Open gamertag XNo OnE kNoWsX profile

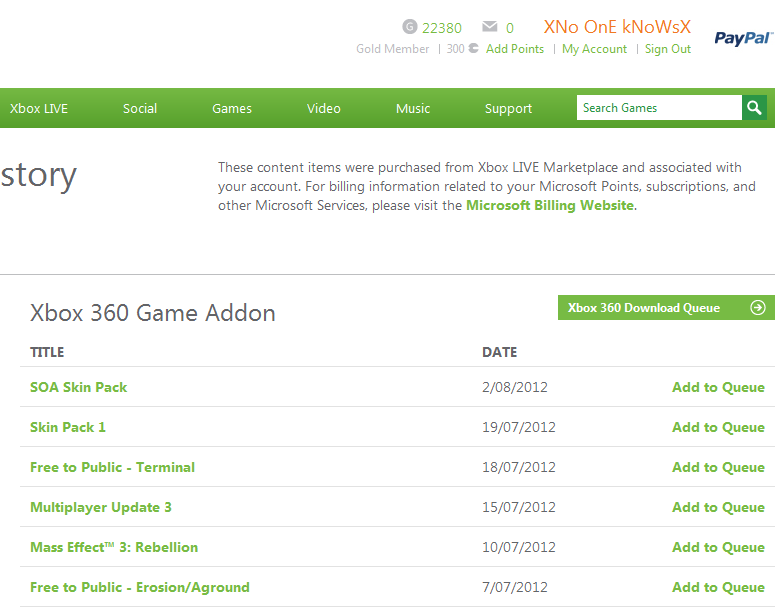tap(617, 27)
